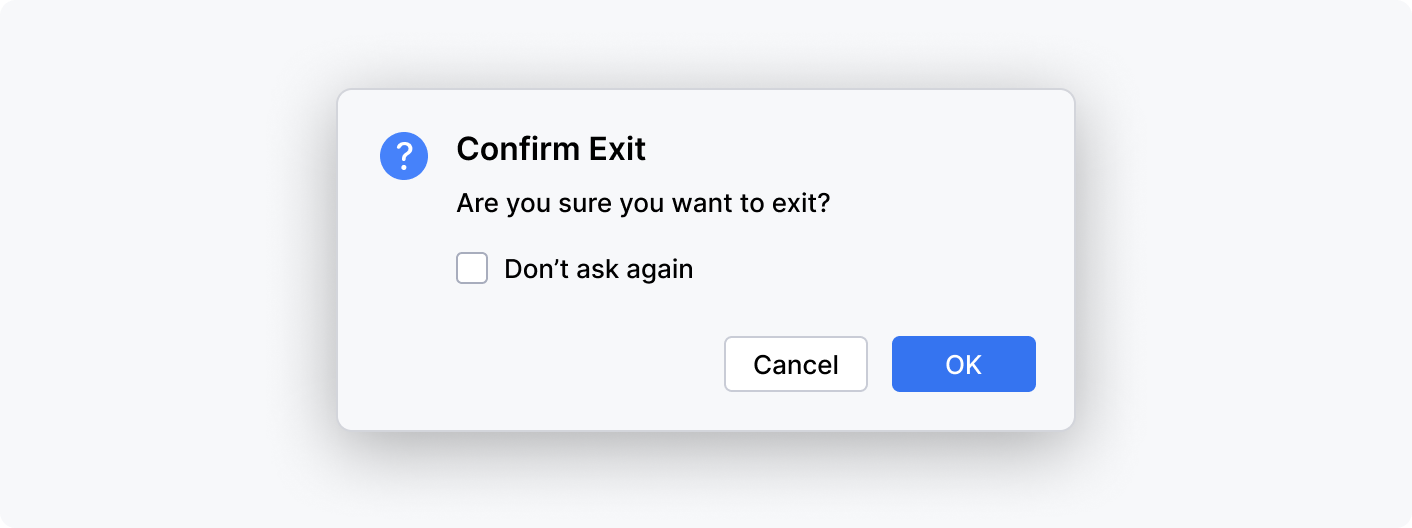Choose Cancel to stay in the app
Viewport: 1412px width, 528px height.
(x=795, y=364)
